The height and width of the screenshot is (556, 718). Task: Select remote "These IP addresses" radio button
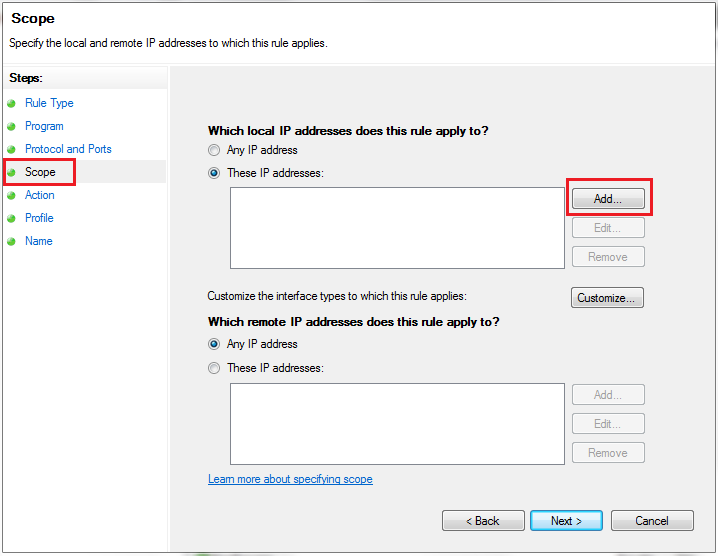point(214,368)
